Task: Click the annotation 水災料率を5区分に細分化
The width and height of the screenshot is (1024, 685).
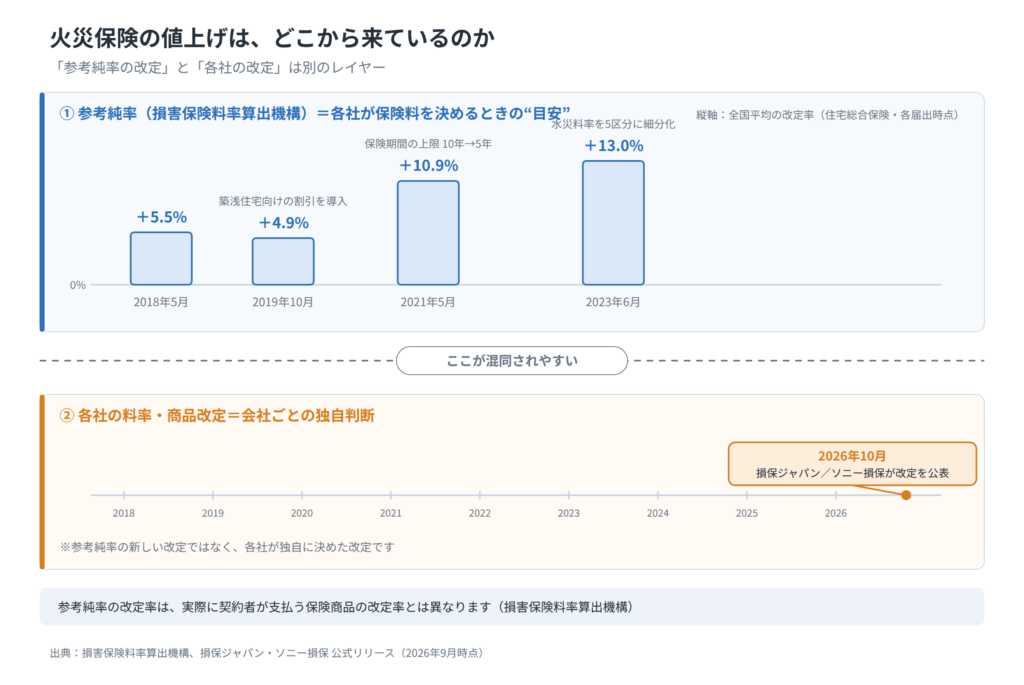Action: pyautogui.click(x=613, y=124)
